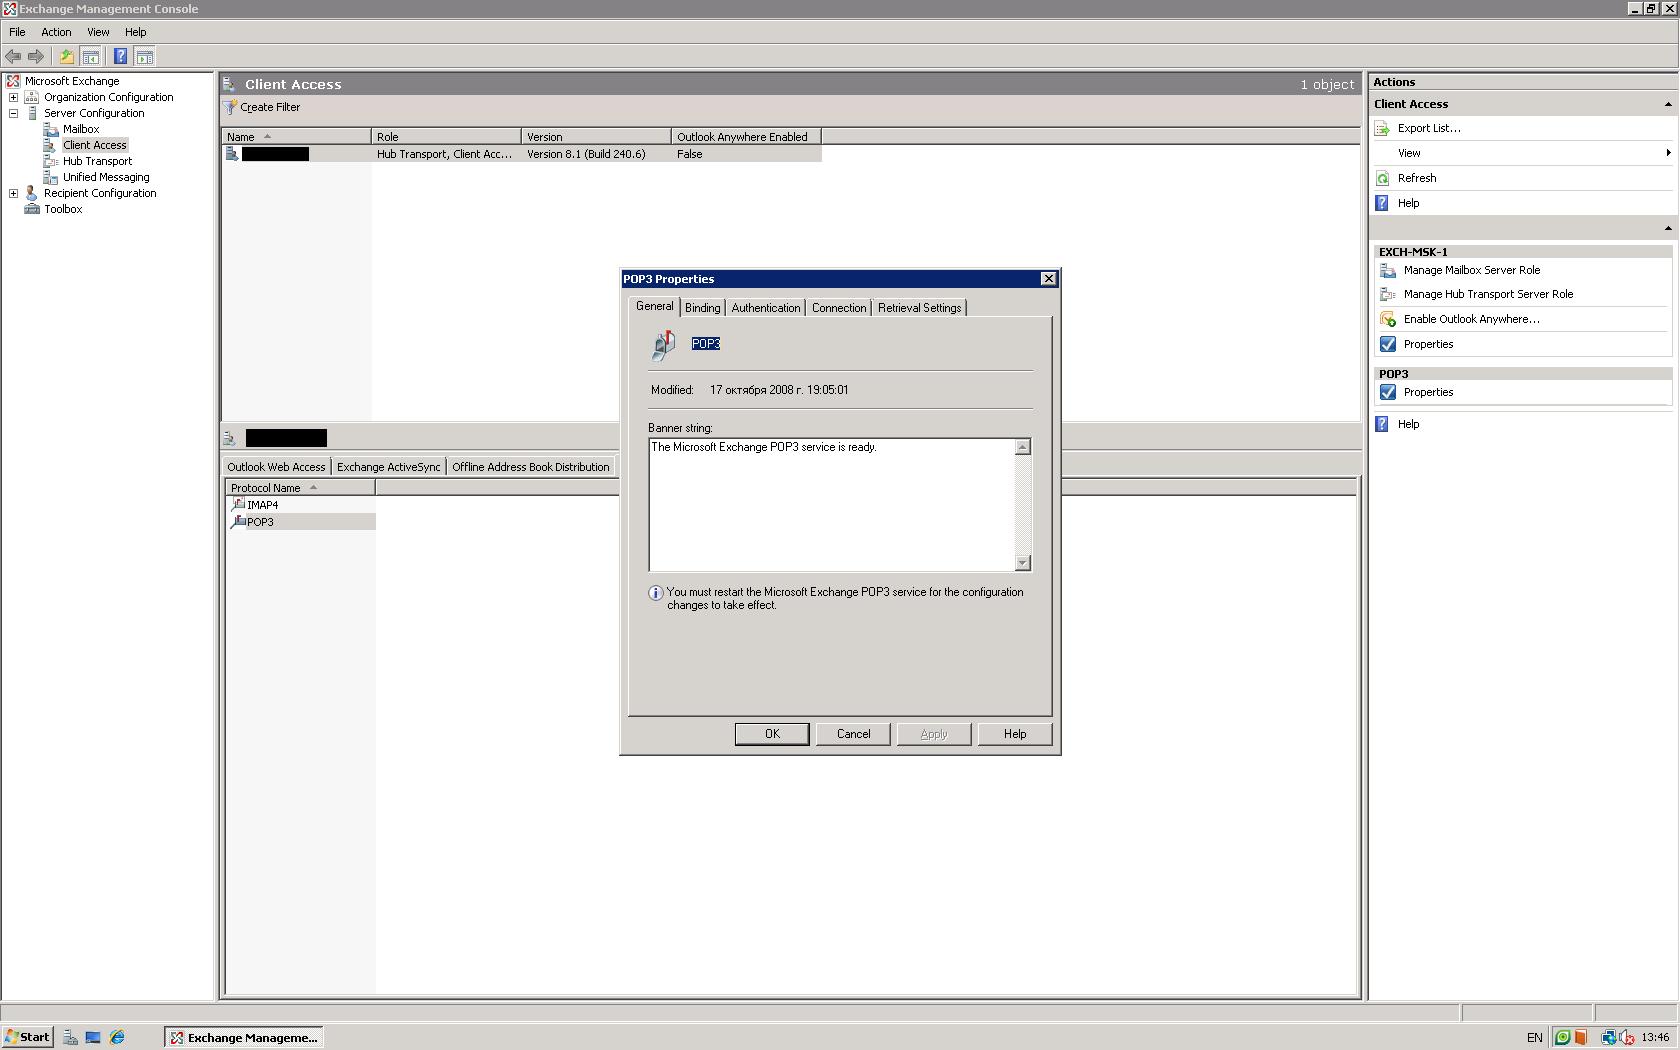
Task: Select Recipient Configuration in the tree
Action: pyautogui.click(x=100, y=193)
